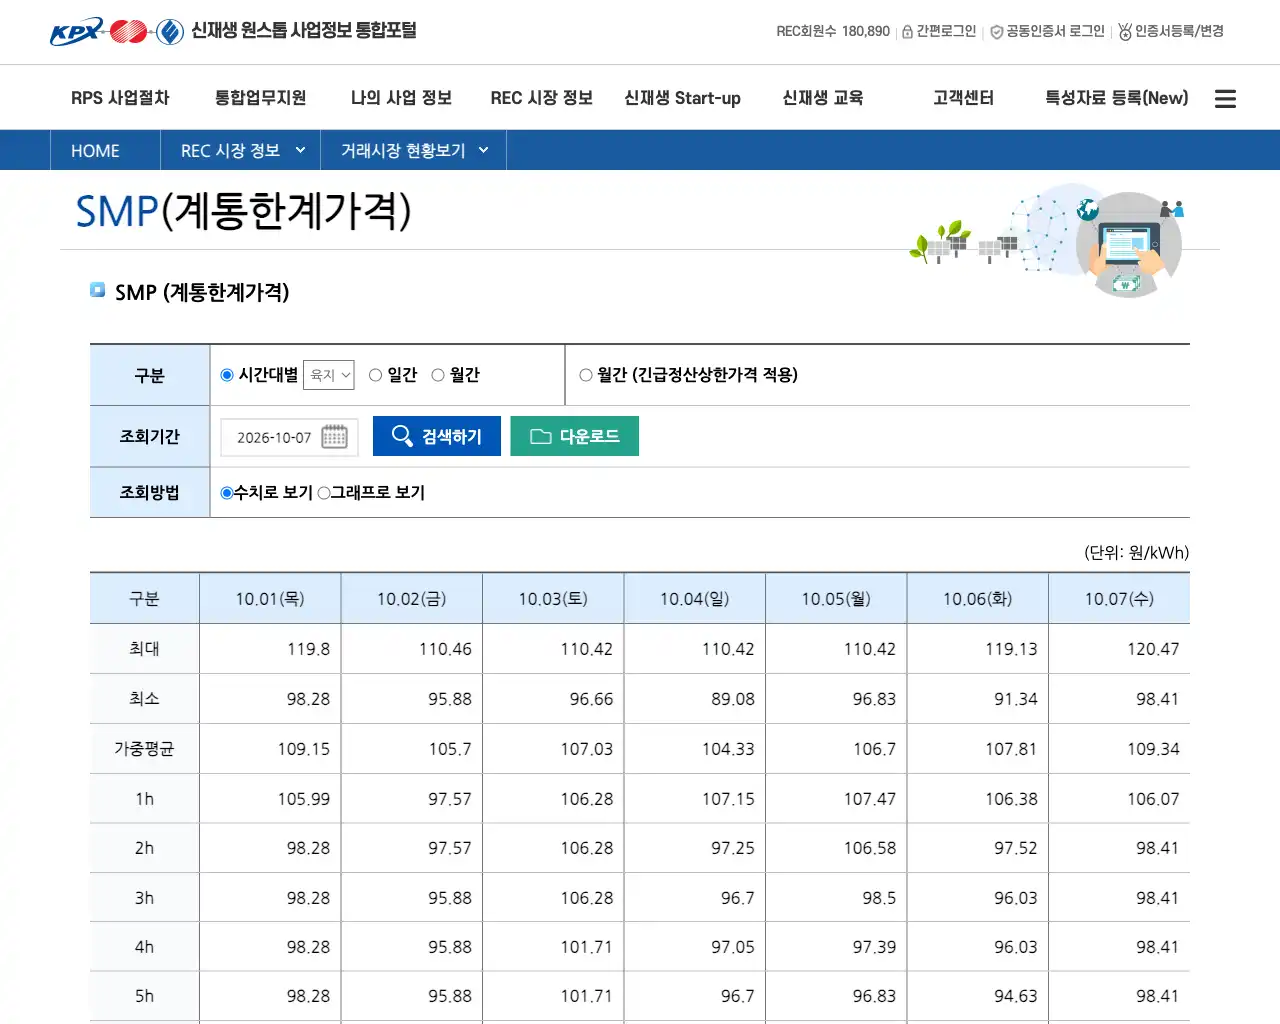Click the 3h row label
The image size is (1280, 1024).
click(x=144, y=898)
